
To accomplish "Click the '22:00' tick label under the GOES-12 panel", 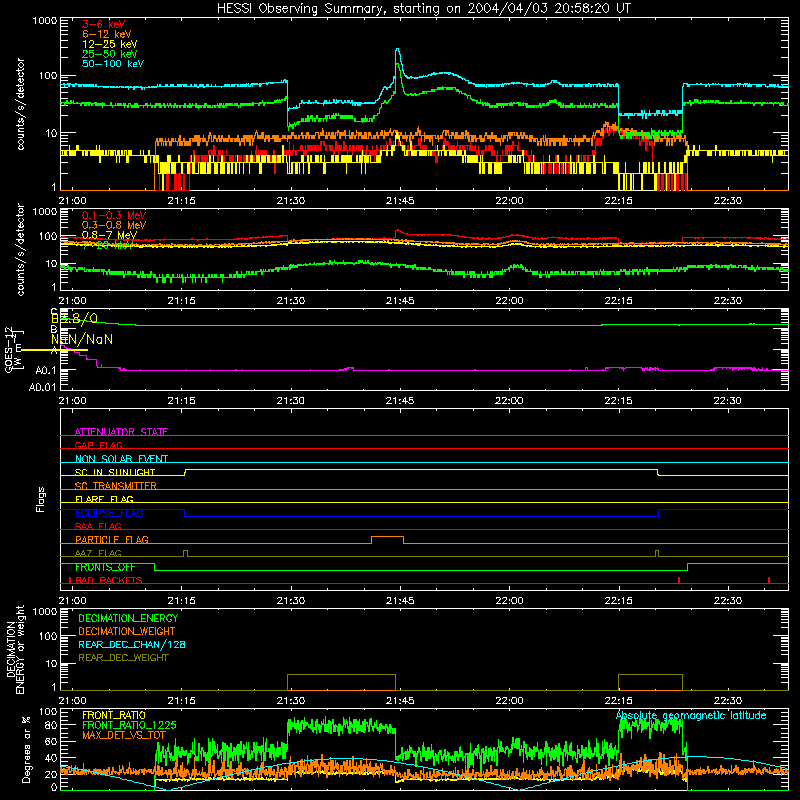I will coord(509,401).
